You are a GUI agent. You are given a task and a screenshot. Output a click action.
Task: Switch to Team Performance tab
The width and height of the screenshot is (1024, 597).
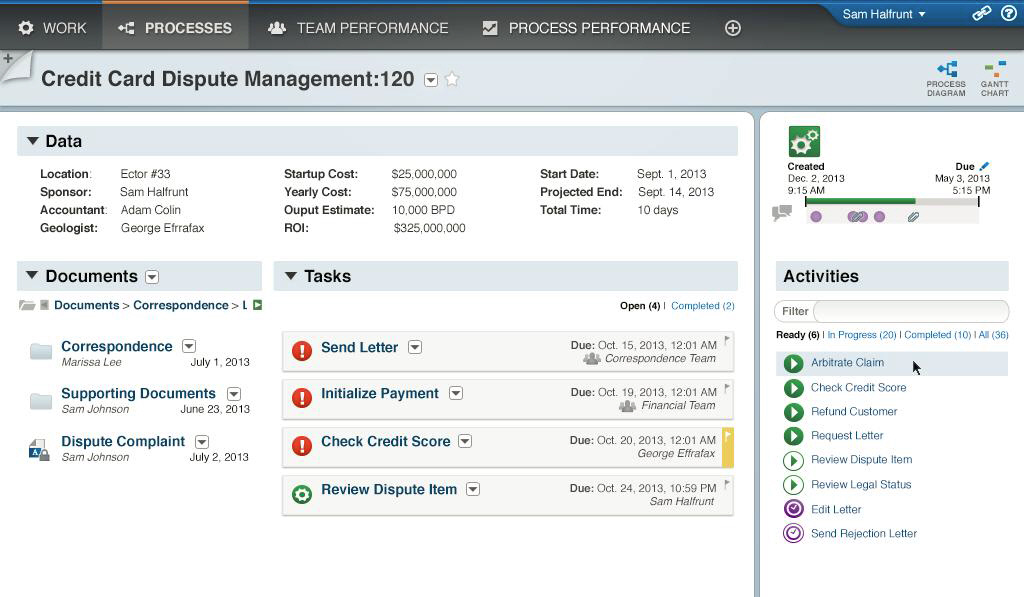coord(358,28)
